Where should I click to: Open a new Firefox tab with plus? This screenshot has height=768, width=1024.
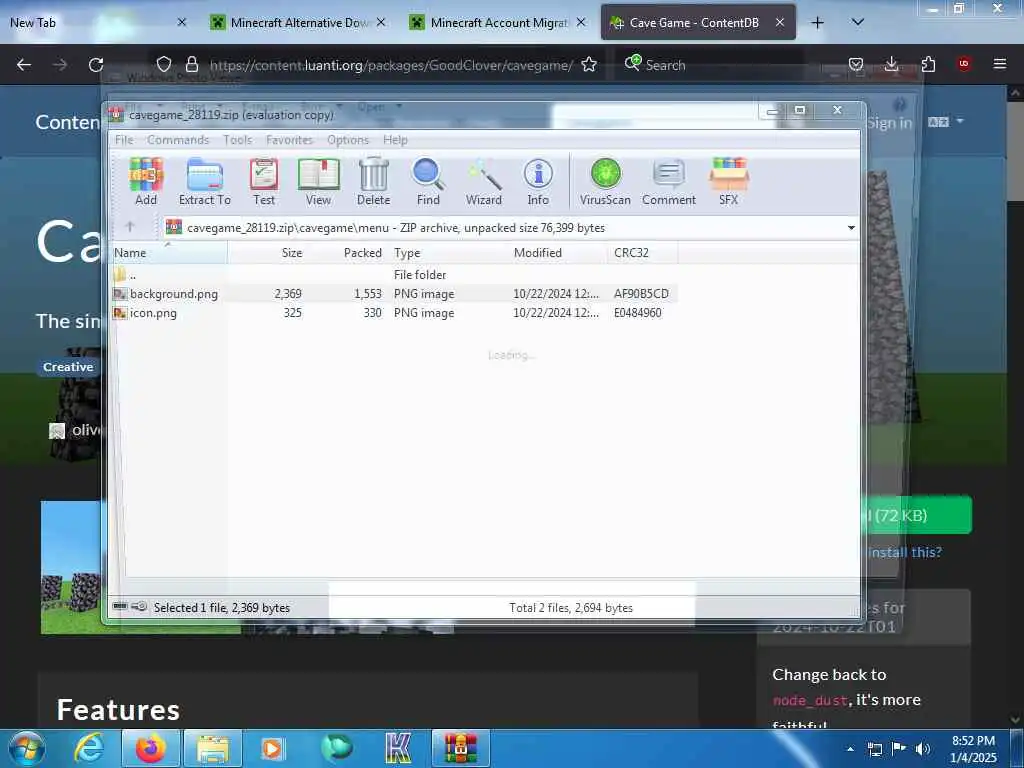tap(817, 23)
